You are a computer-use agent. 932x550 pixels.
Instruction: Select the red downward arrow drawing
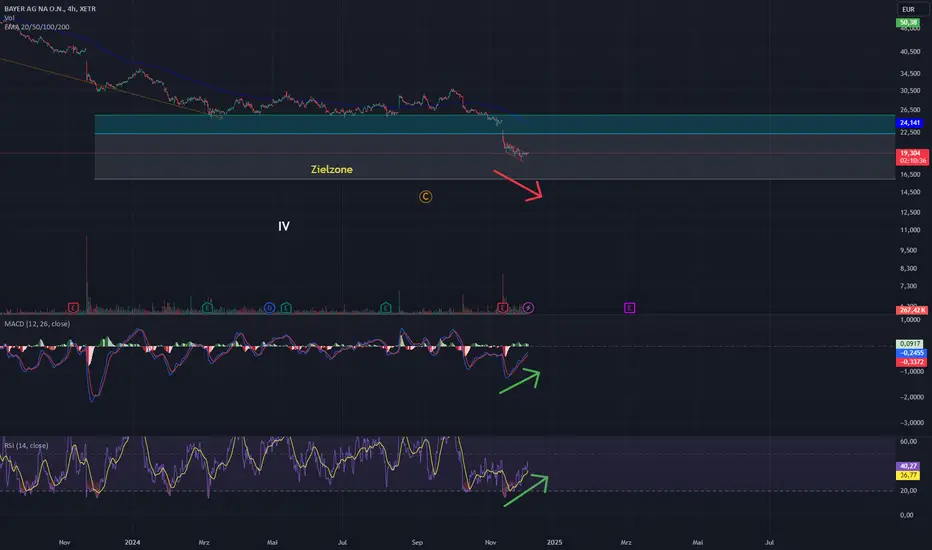[518, 185]
